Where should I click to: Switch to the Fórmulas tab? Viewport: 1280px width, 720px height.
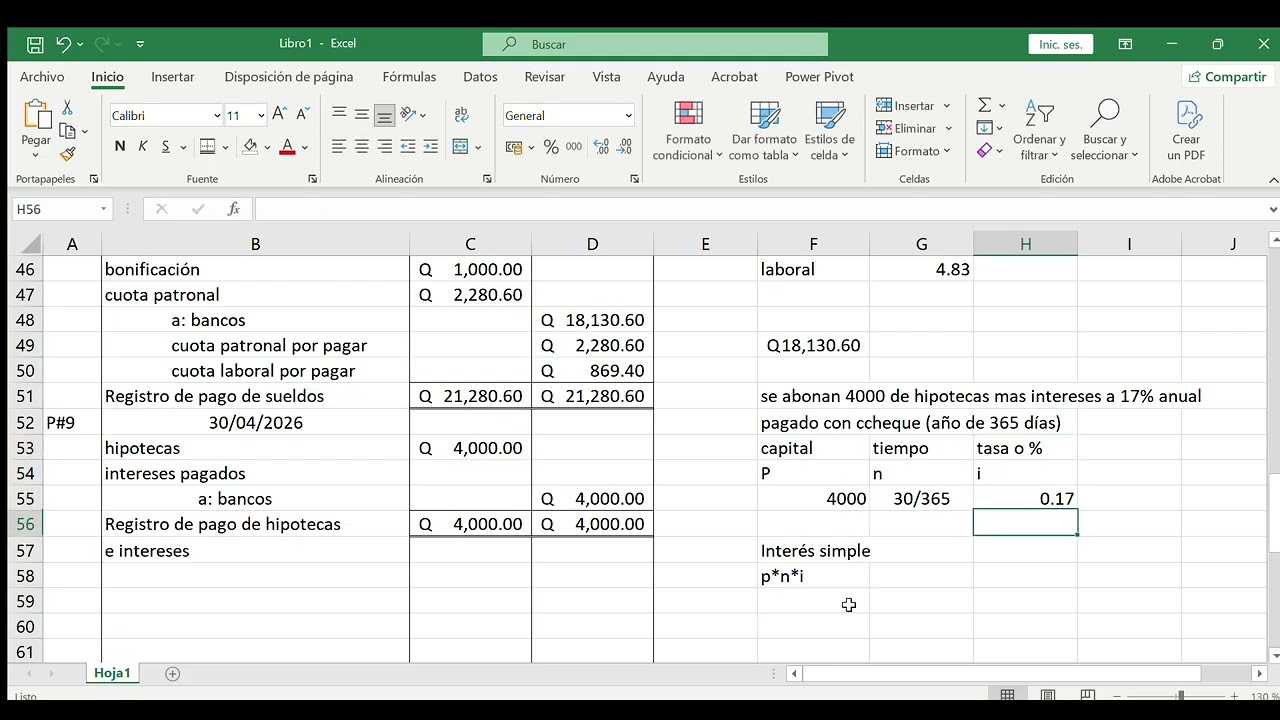coord(409,77)
